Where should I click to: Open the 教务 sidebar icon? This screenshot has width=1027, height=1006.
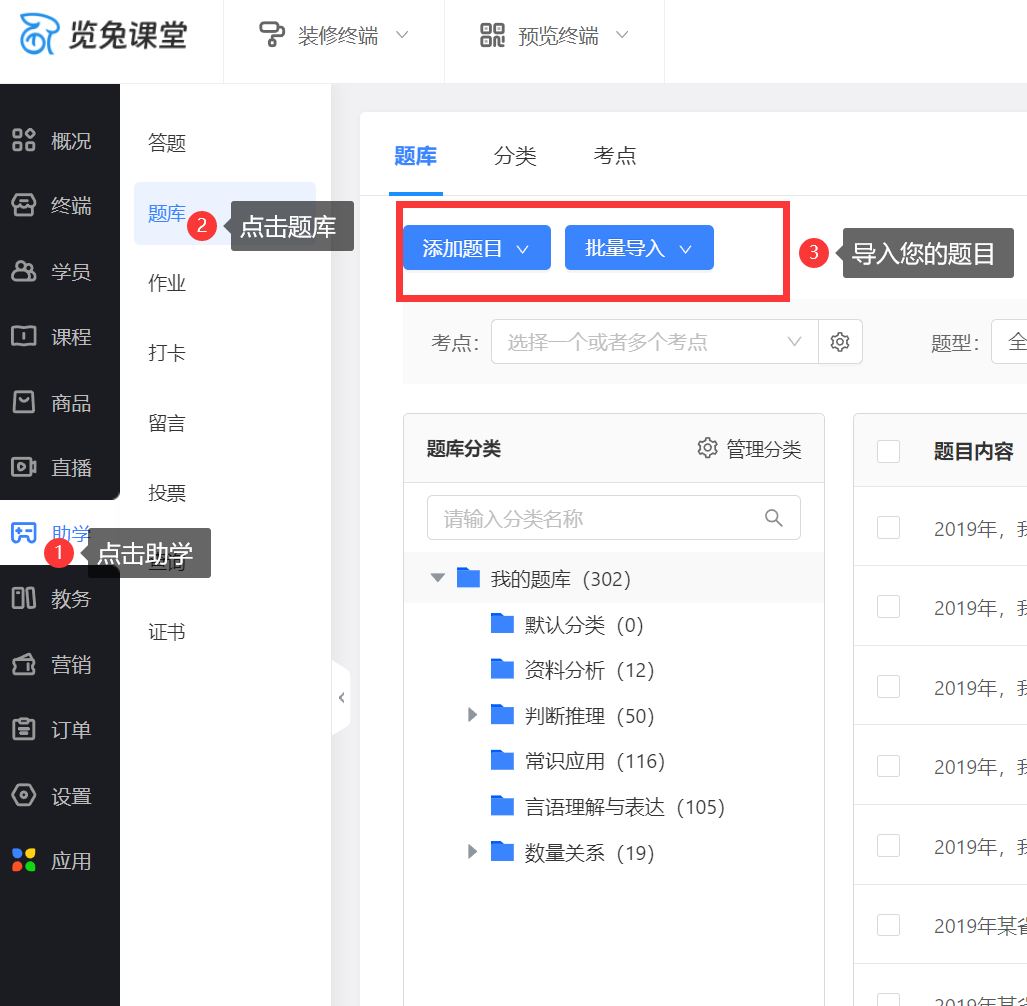point(24,598)
